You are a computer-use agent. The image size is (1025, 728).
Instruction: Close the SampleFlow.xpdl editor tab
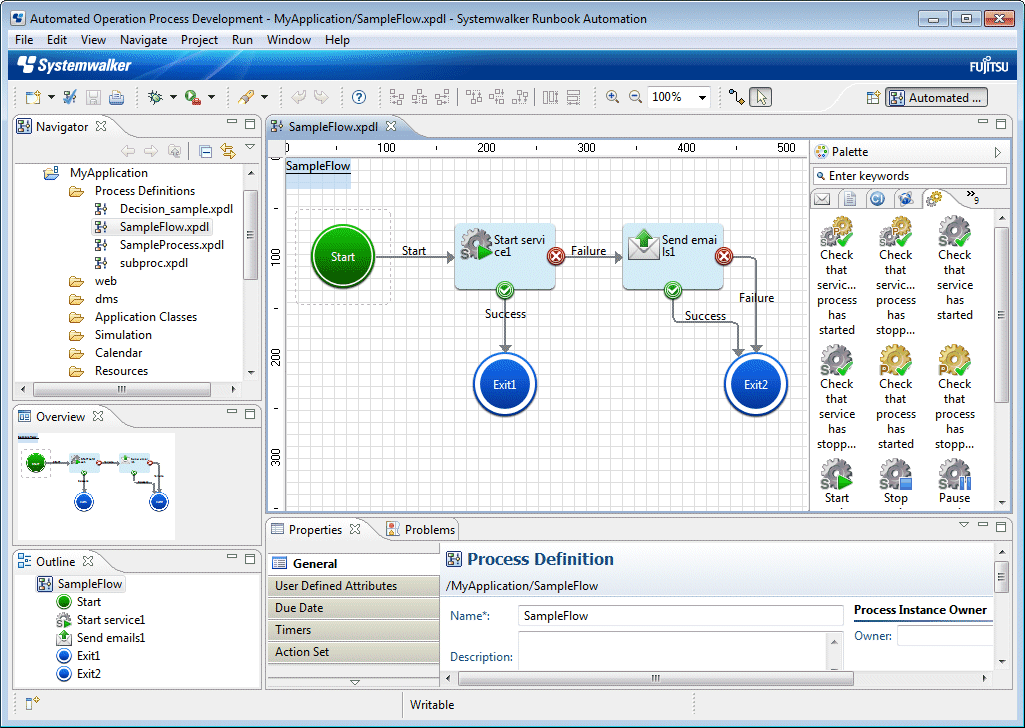click(x=391, y=125)
